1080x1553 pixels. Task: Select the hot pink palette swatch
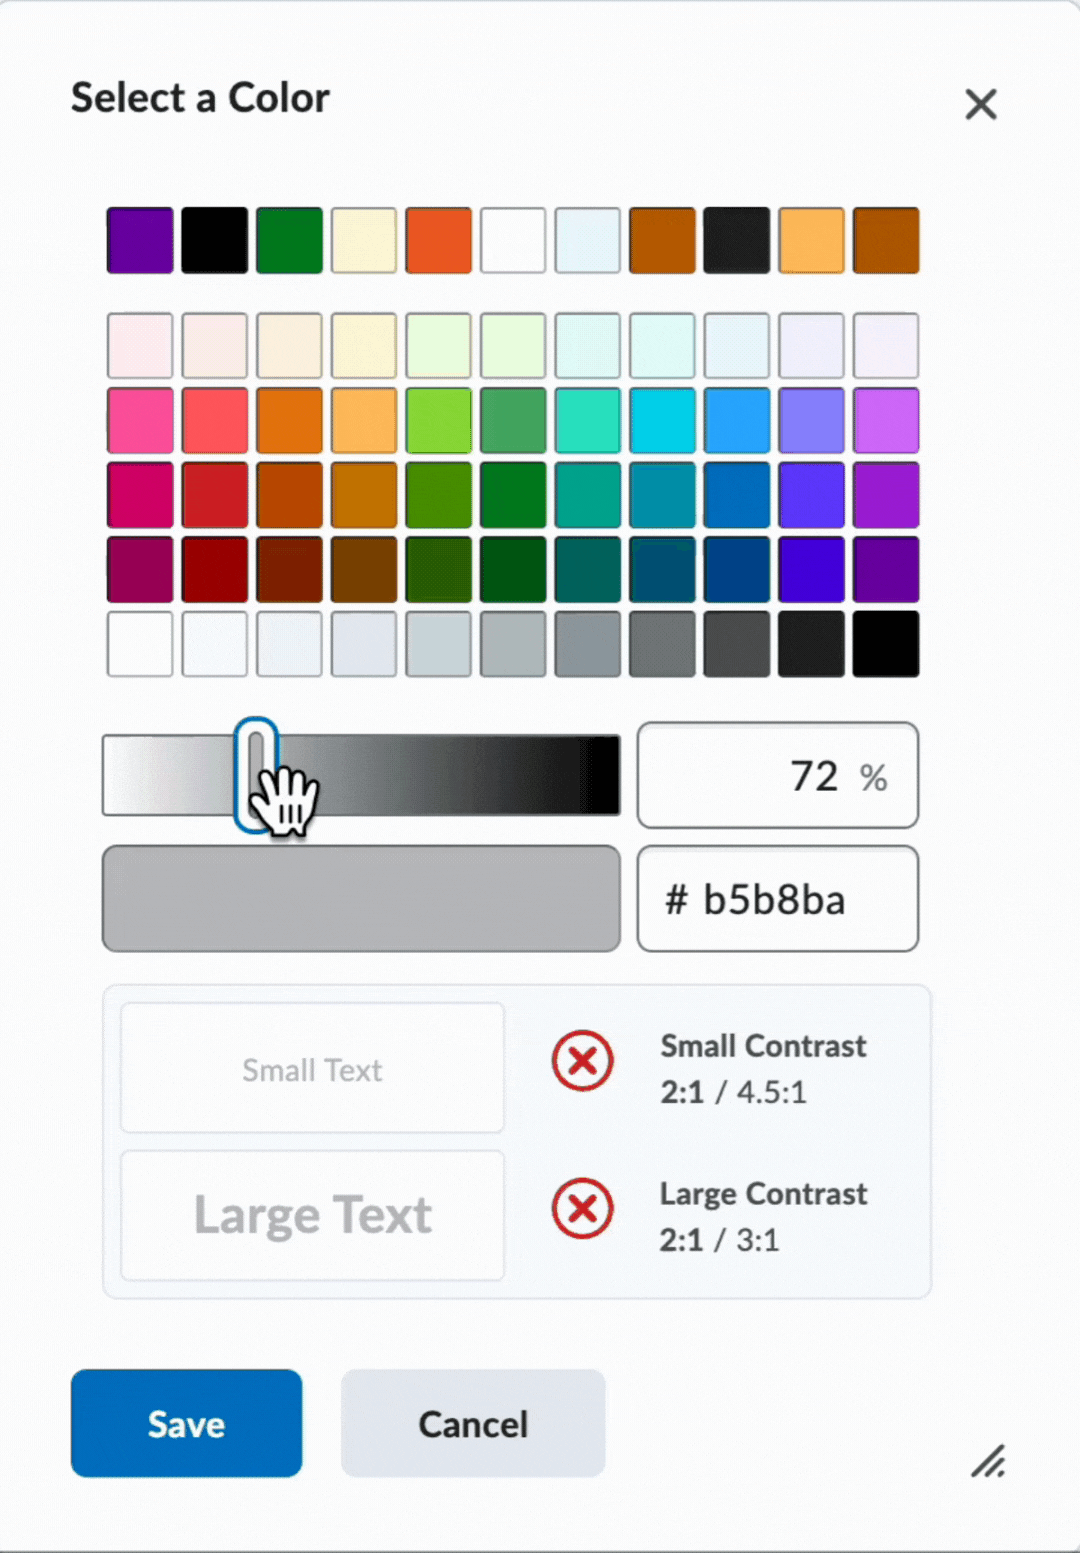[x=140, y=421]
